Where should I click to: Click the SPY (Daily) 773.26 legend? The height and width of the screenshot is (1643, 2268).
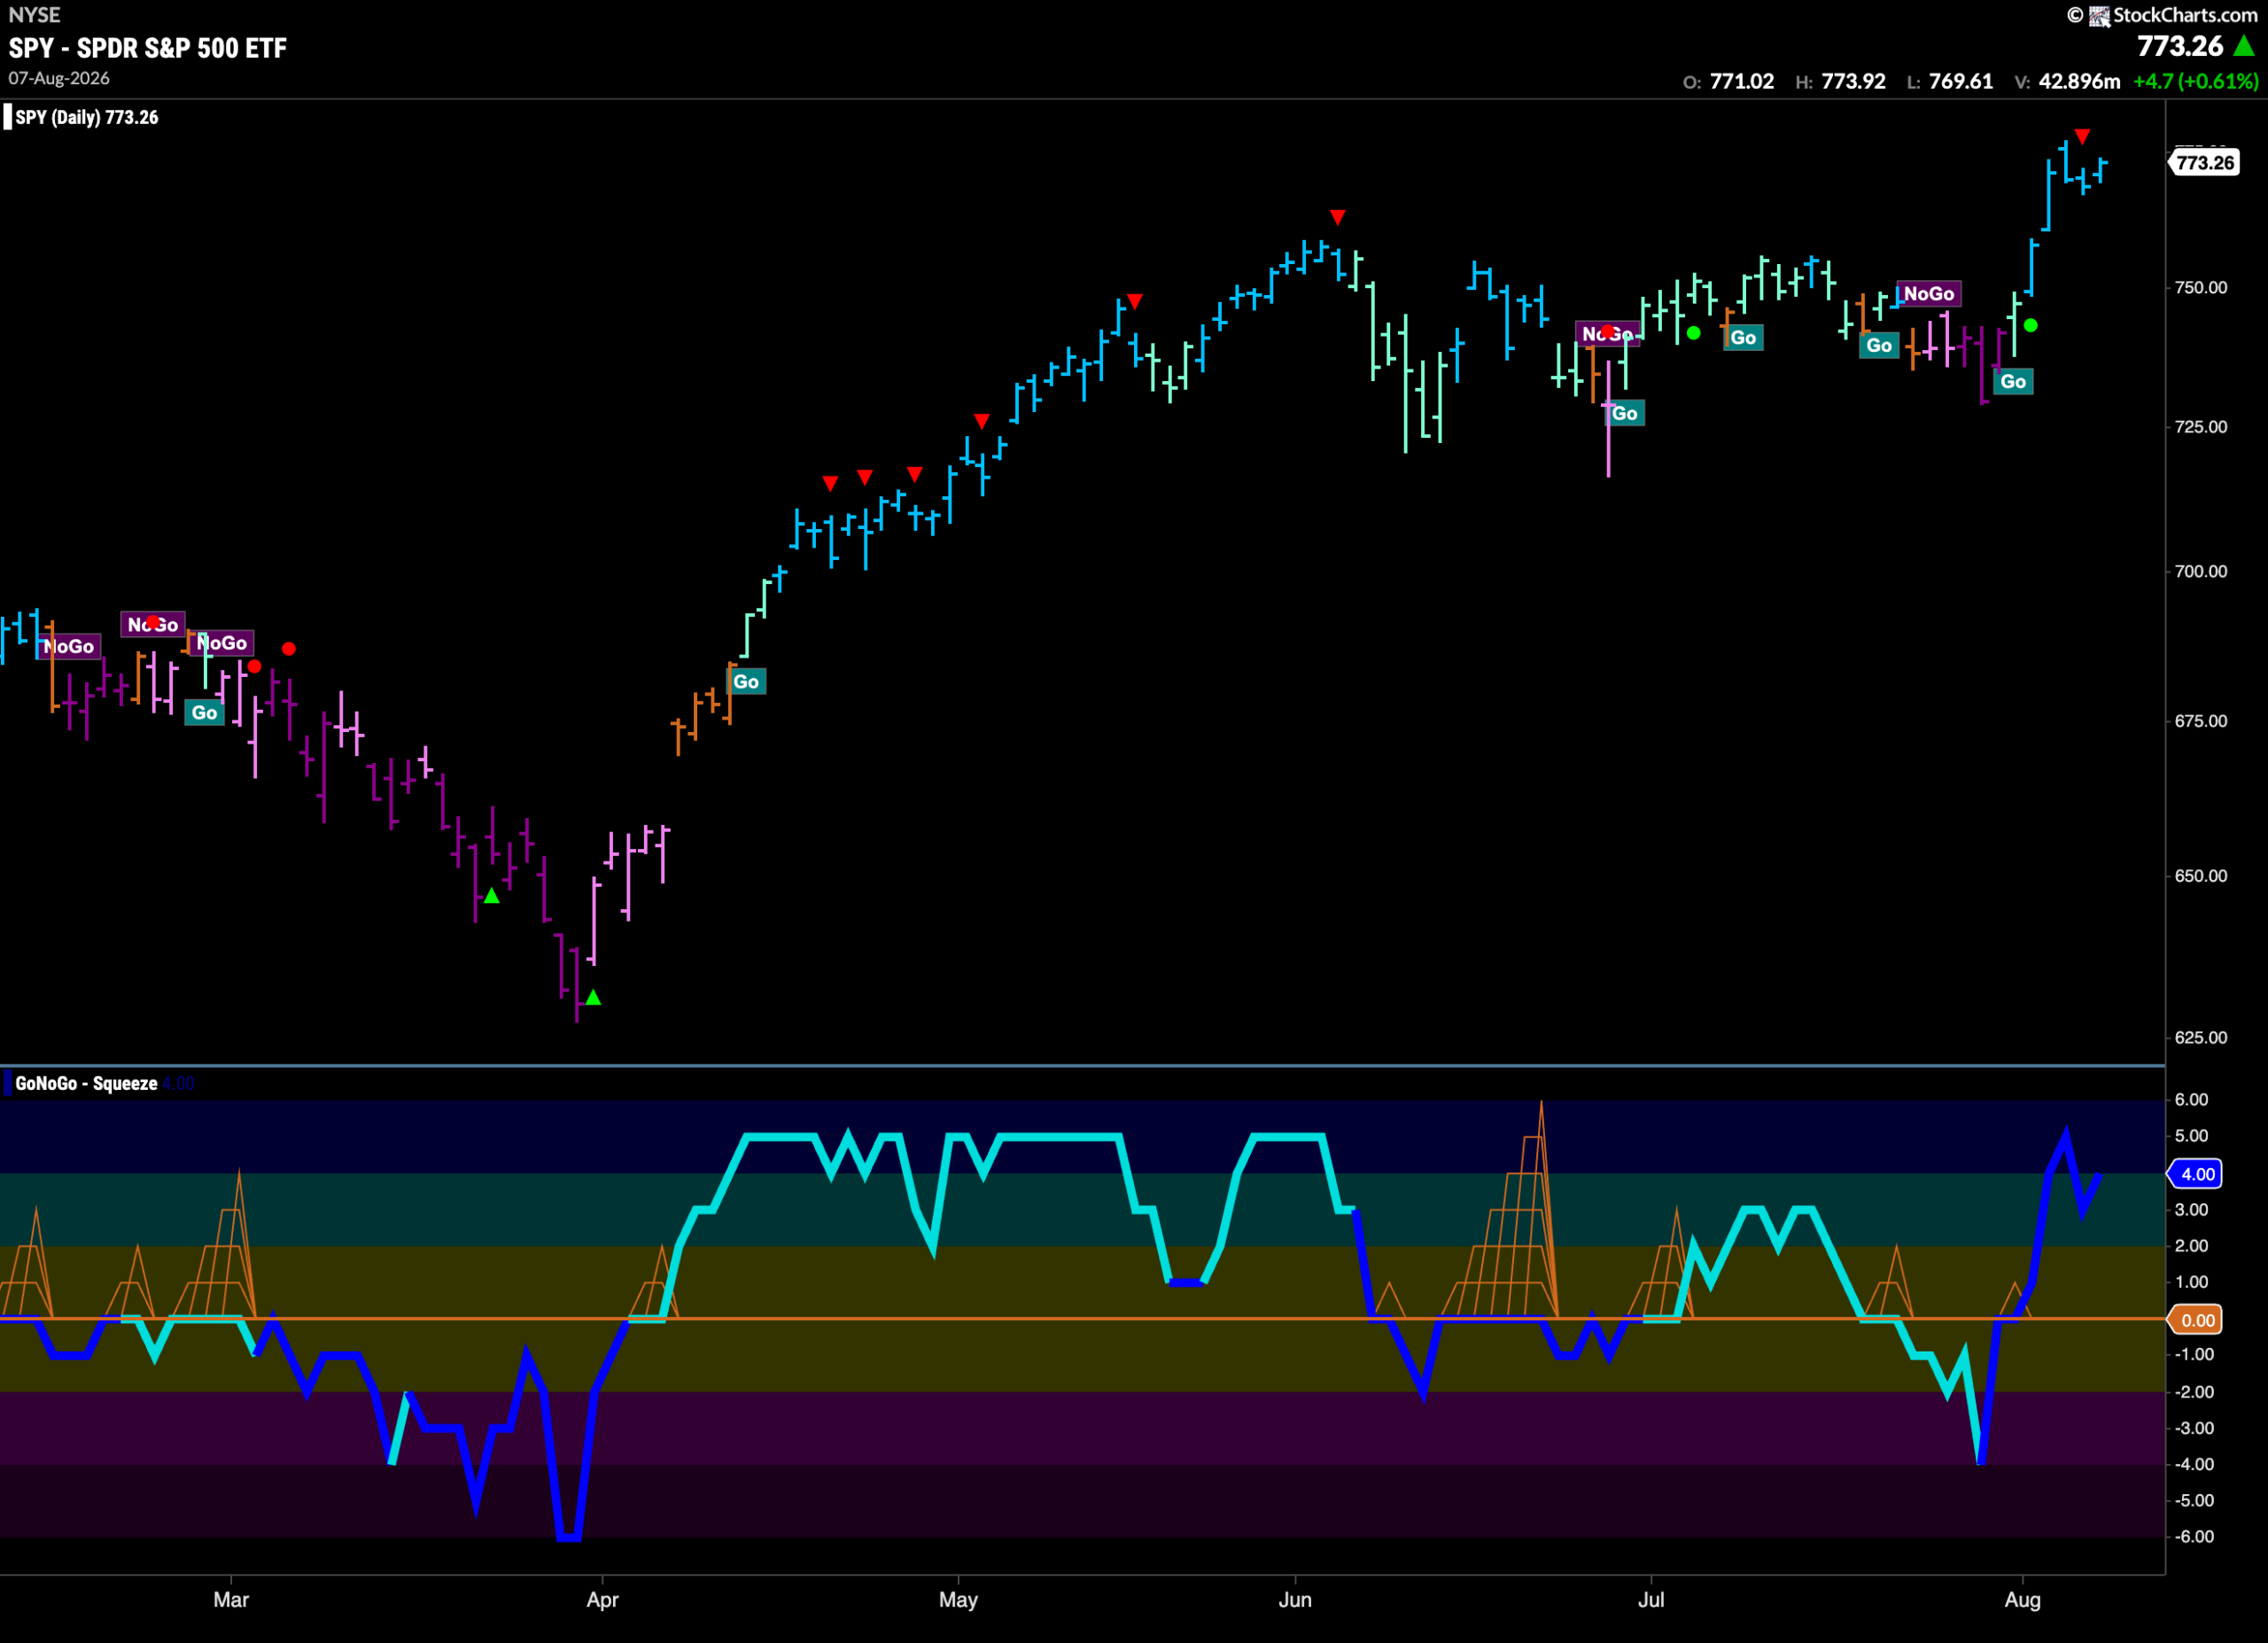86,117
